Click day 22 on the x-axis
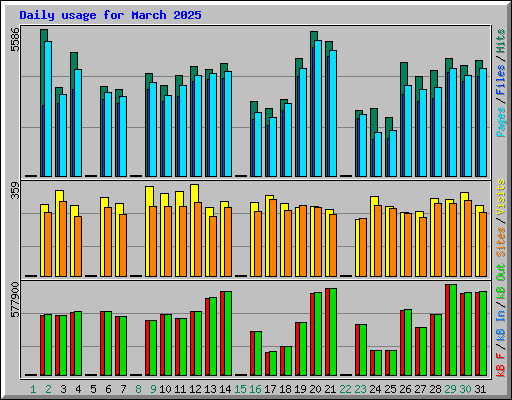The image size is (512, 400). [345, 389]
